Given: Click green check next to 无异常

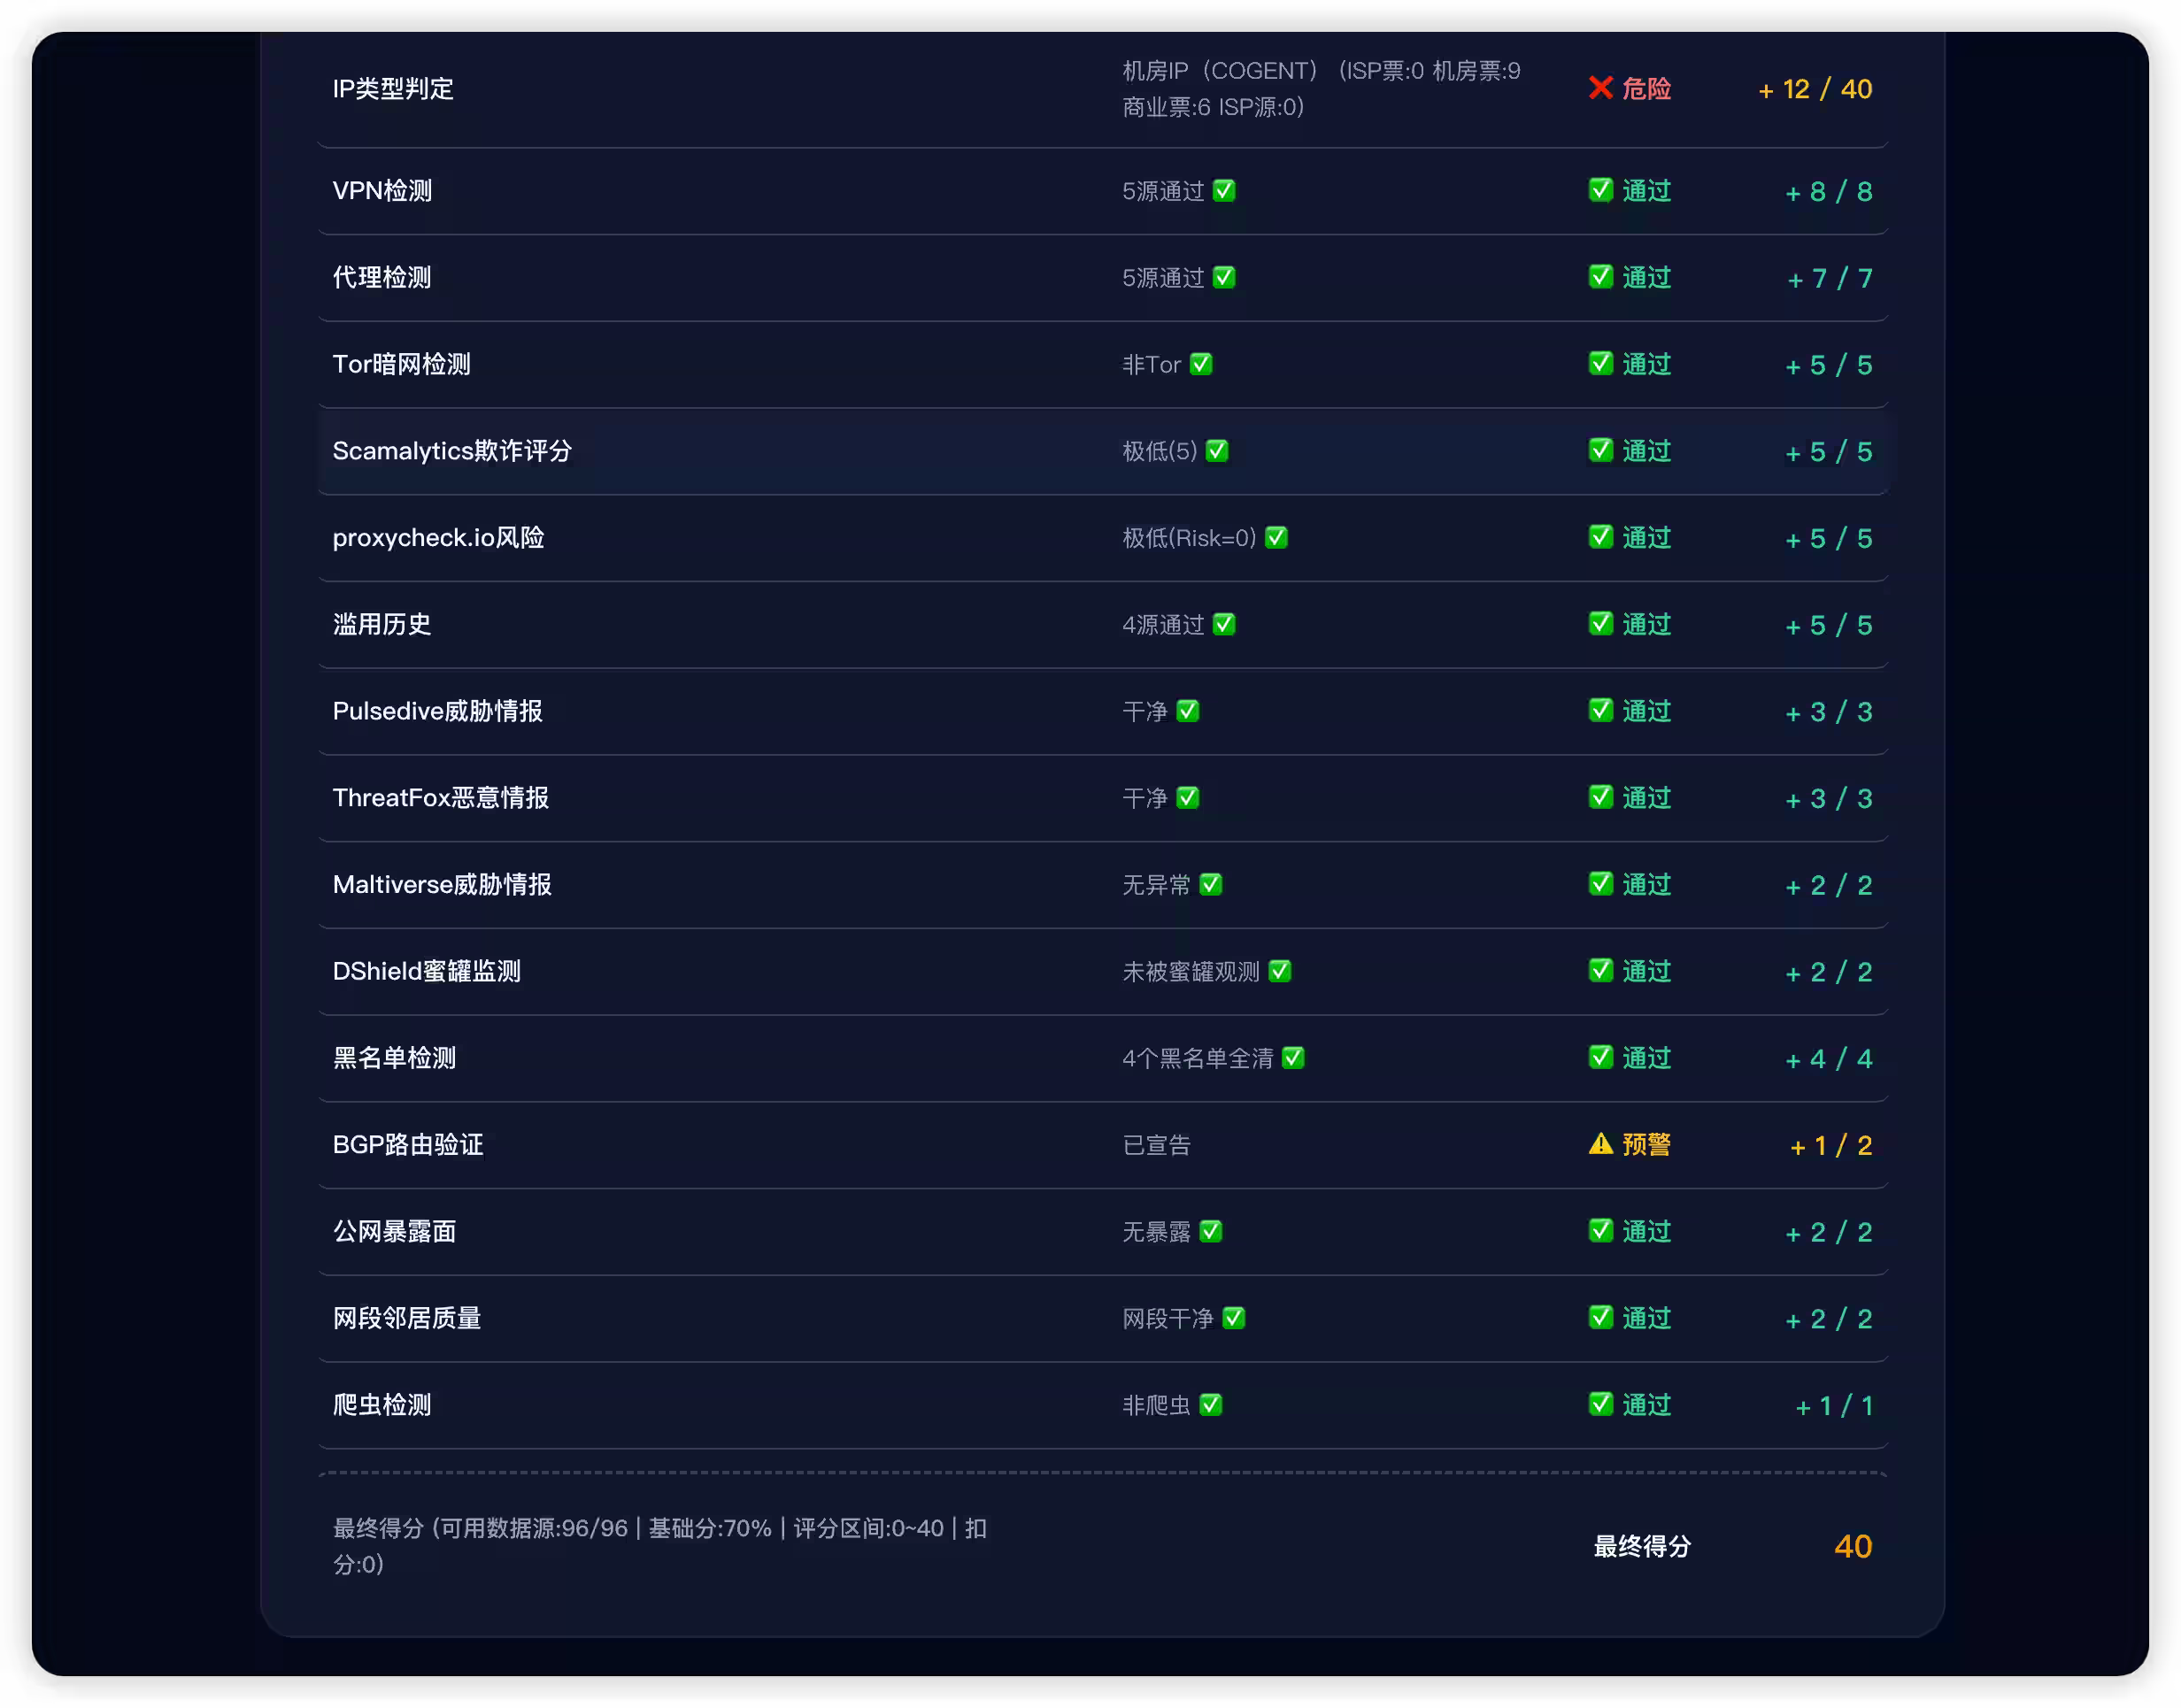Looking at the screenshot, I should (1210, 884).
